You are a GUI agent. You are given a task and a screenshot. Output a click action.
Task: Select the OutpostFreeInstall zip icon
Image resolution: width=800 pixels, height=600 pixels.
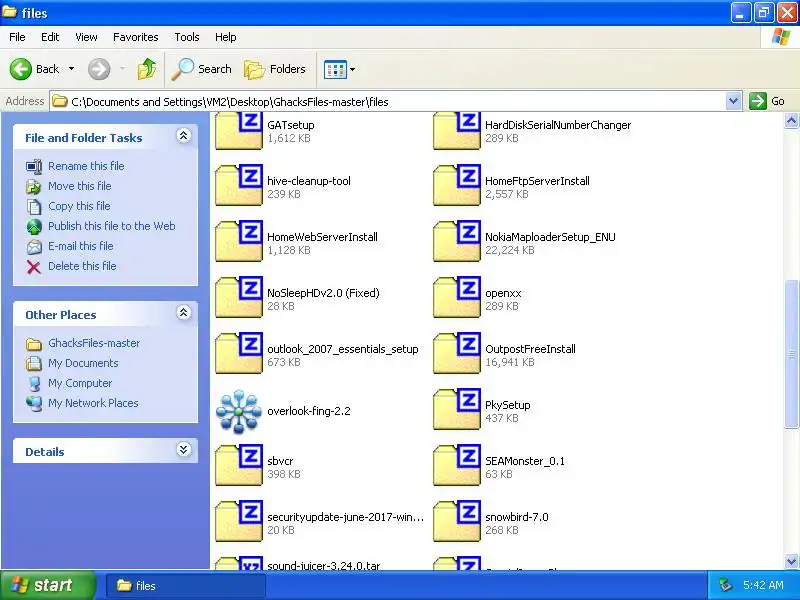[x=457, y=353]
